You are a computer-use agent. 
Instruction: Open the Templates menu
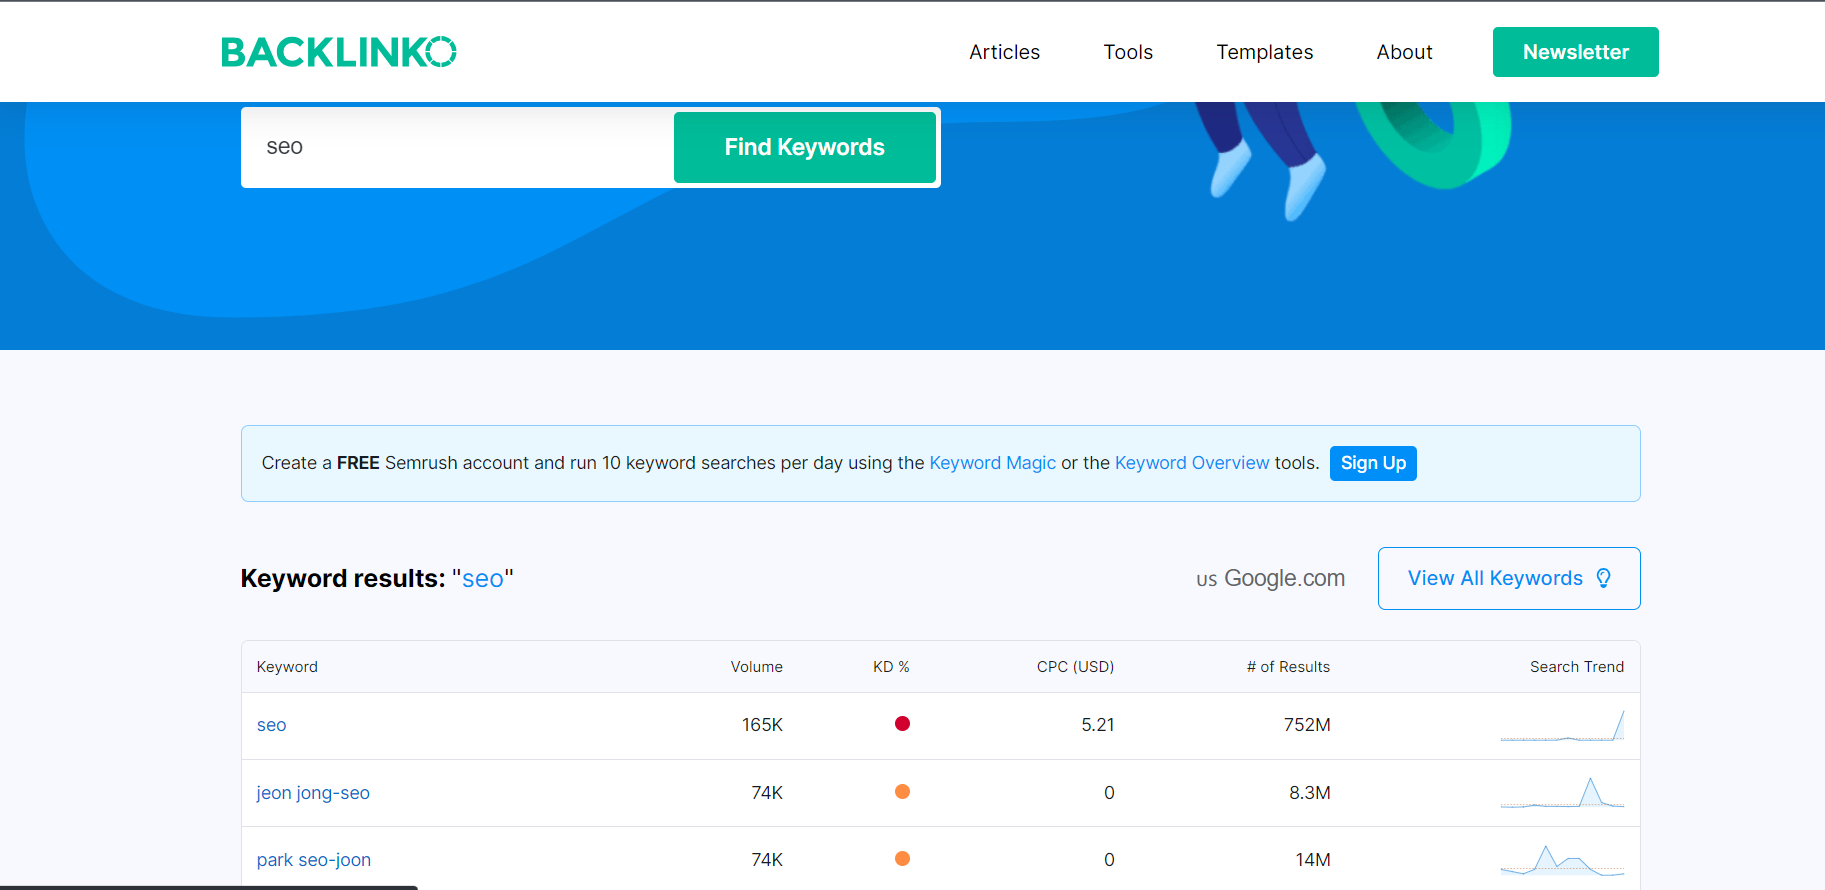tap(1264, 52)
